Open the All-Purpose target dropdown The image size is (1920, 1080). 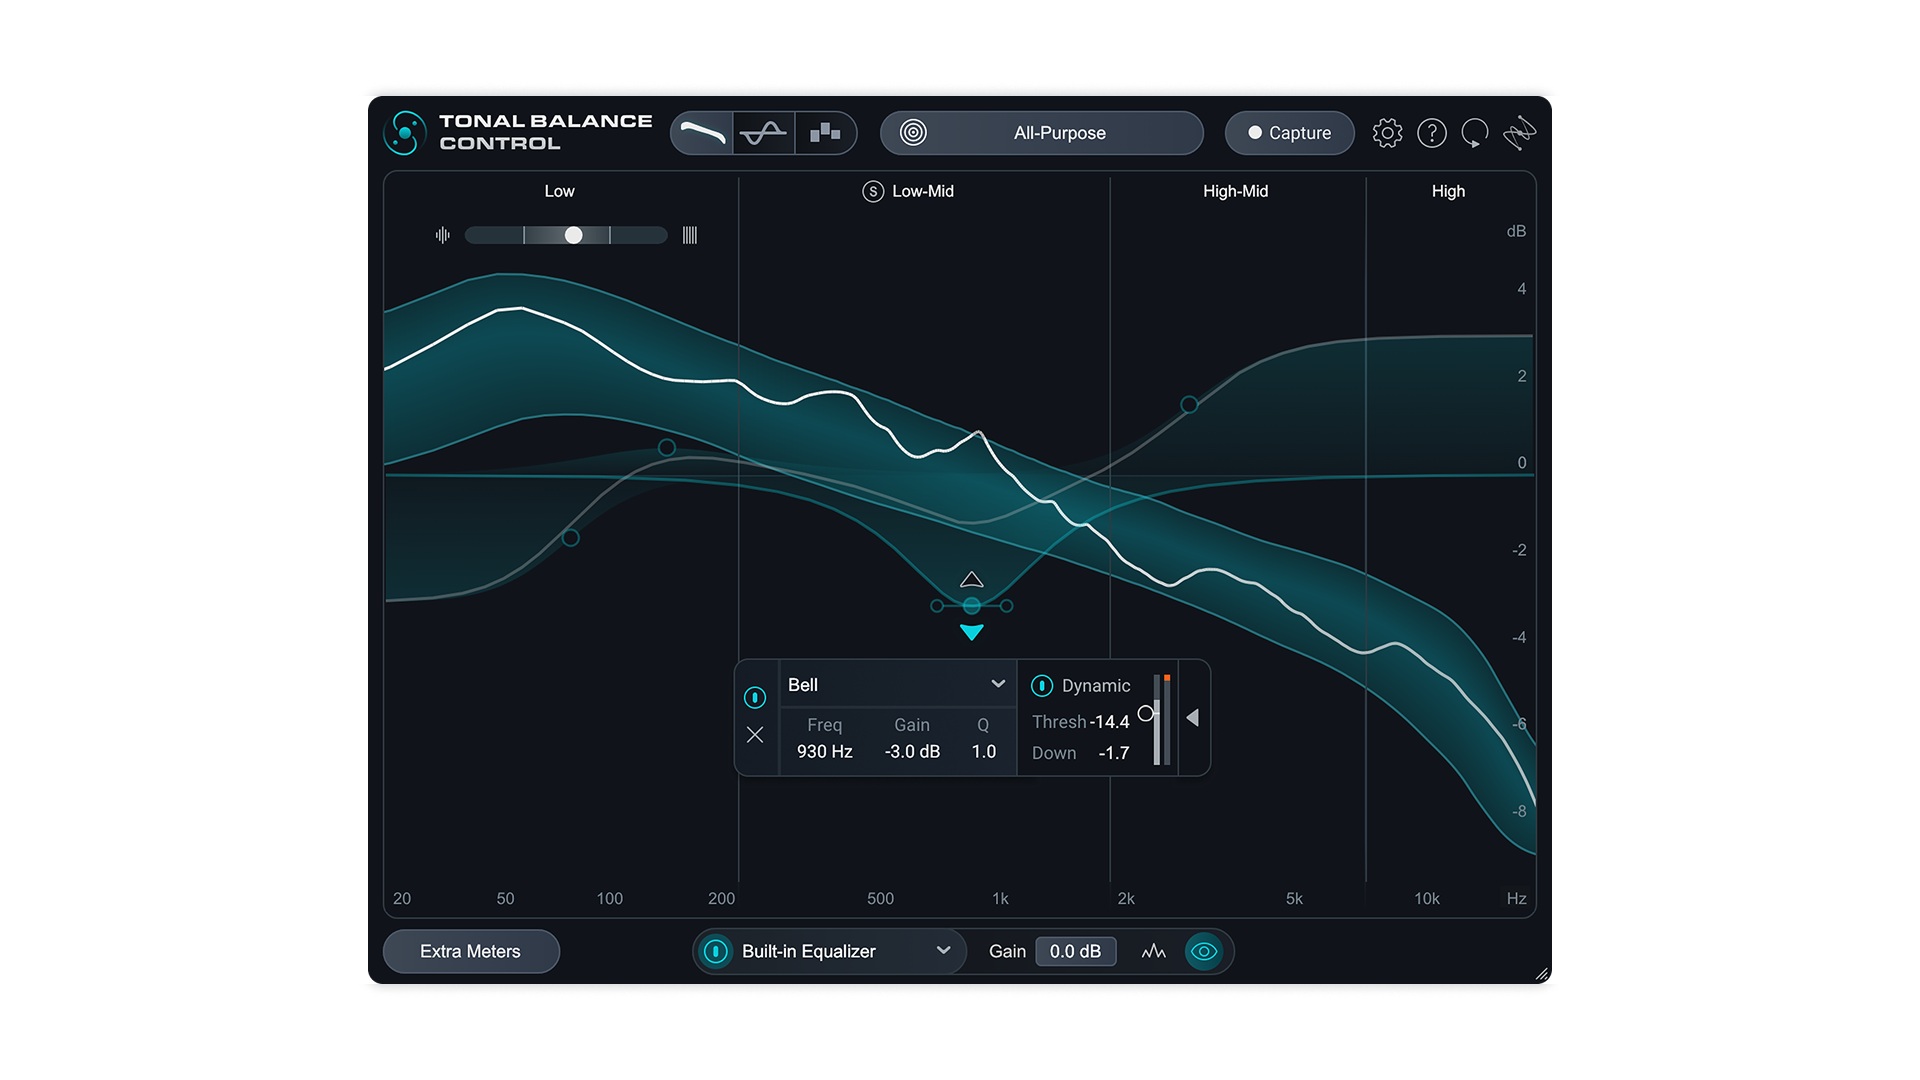pyautogui.click(x=1060, y=133)
